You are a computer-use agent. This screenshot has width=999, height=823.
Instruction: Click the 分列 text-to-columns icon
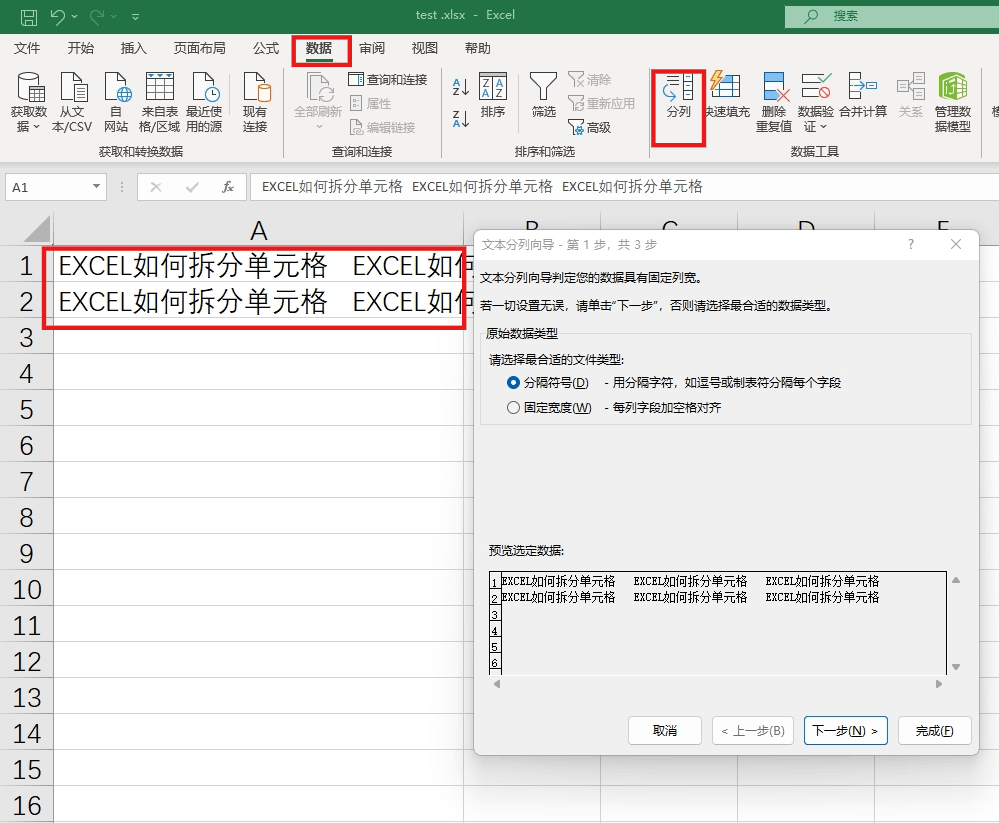click(679, 97)
